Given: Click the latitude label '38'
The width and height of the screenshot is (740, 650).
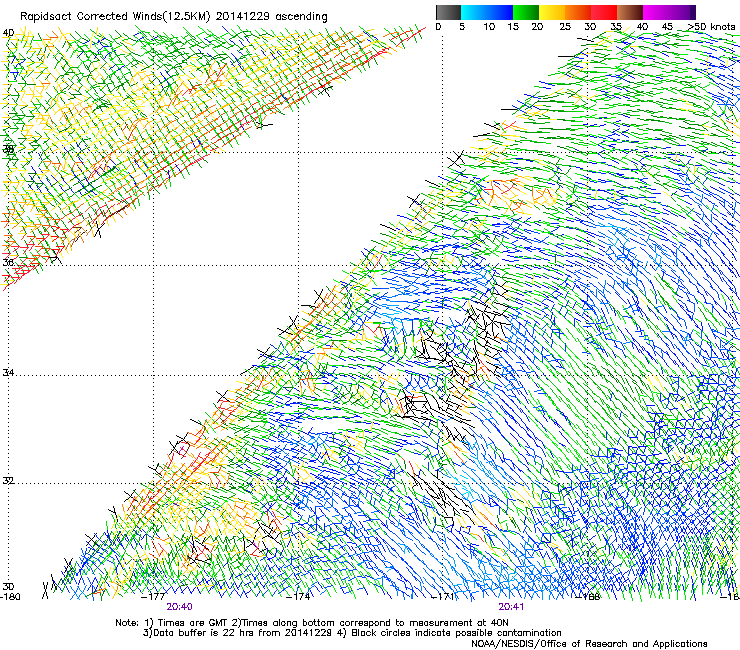Looking at the screenshot, I should [x=8, y=149].
